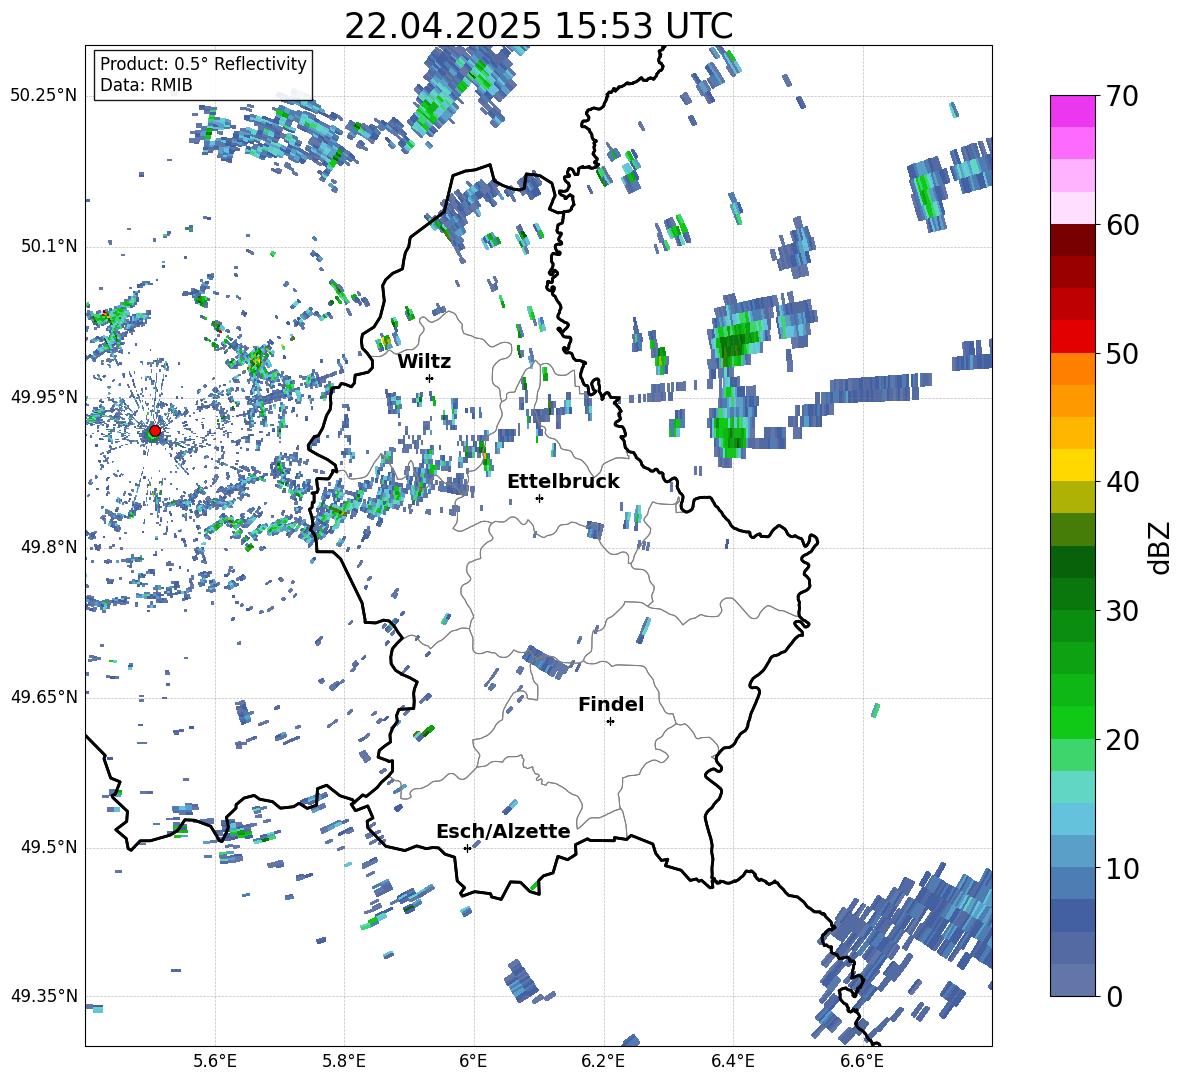Click the dark green colorbar segment near 30
The height and width of the screenshot is (1081, 1184).
coord(1072,594)
